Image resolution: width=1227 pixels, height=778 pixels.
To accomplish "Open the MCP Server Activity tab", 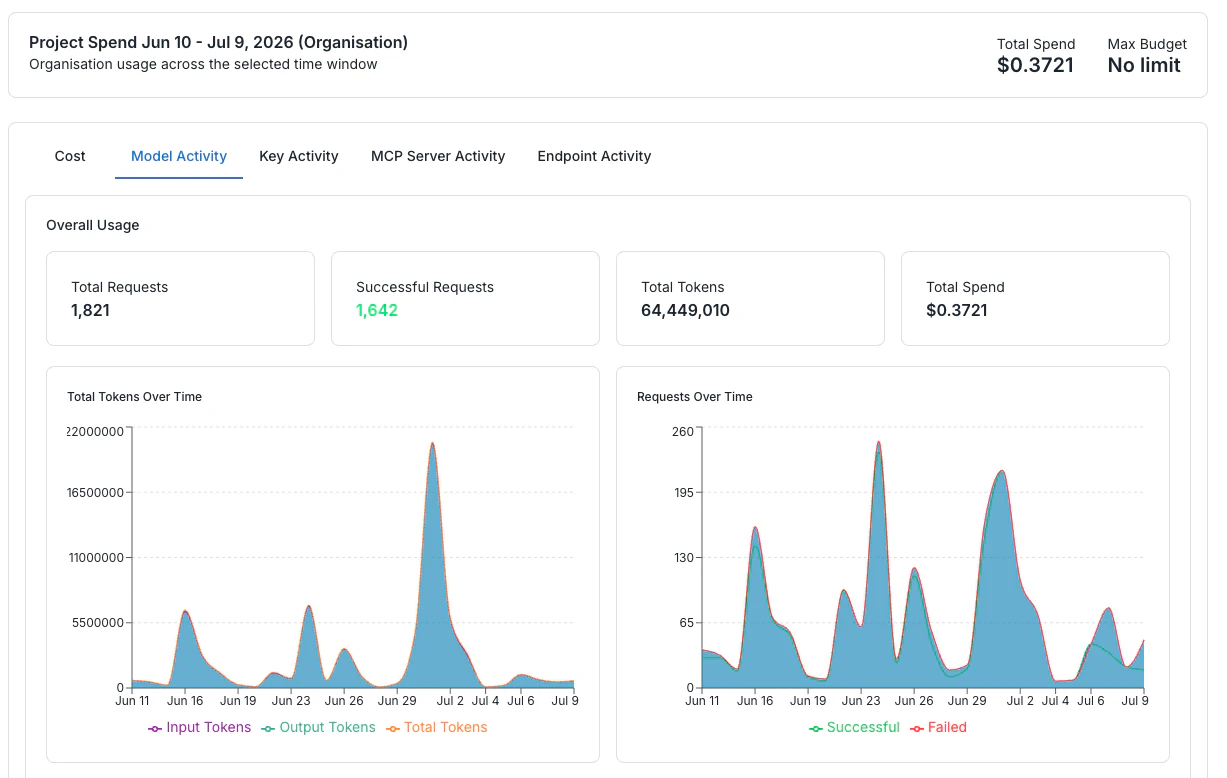I will [x=438, y=156].
